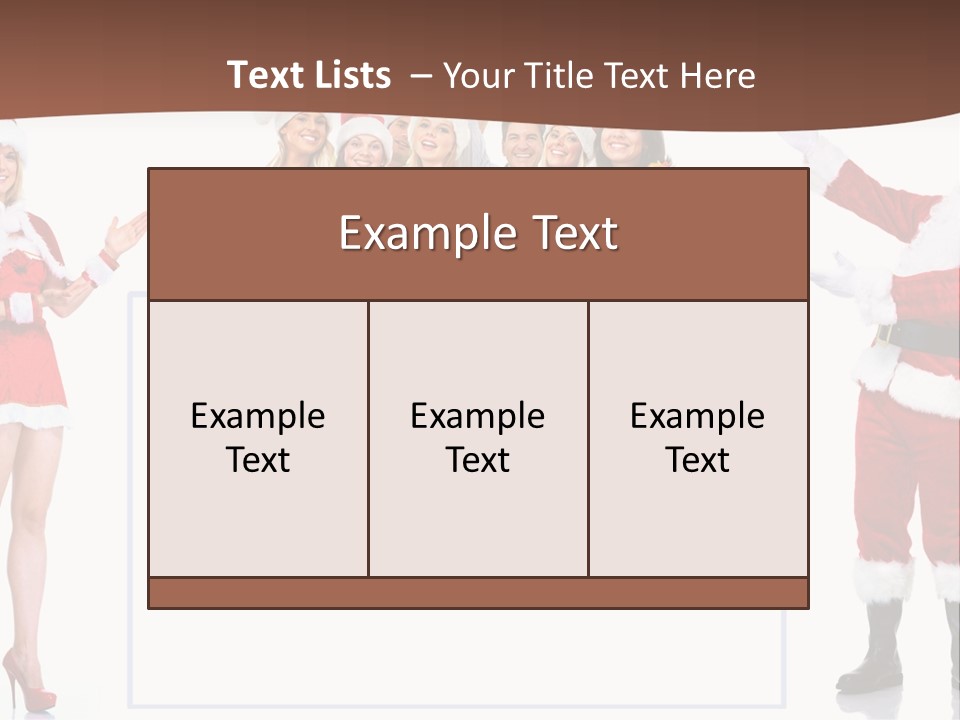960x720 pixels.
Task: Click Santa's black belt
Action: tap(917, 337)
